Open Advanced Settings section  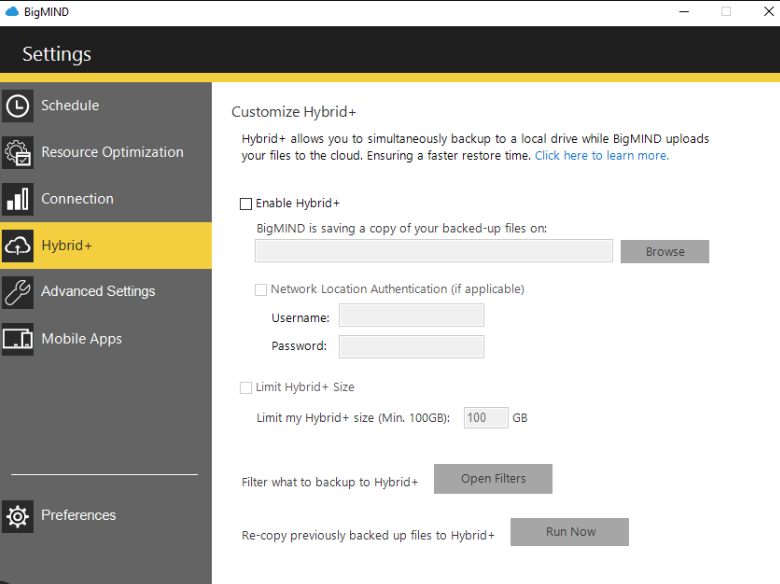pos(106,292)
